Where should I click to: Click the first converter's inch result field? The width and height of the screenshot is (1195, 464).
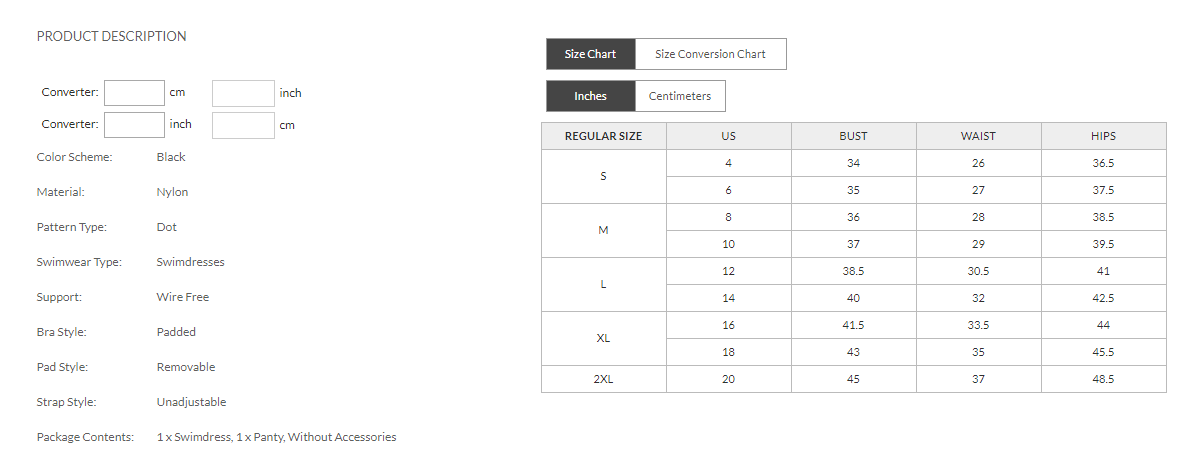pos(243,93)
